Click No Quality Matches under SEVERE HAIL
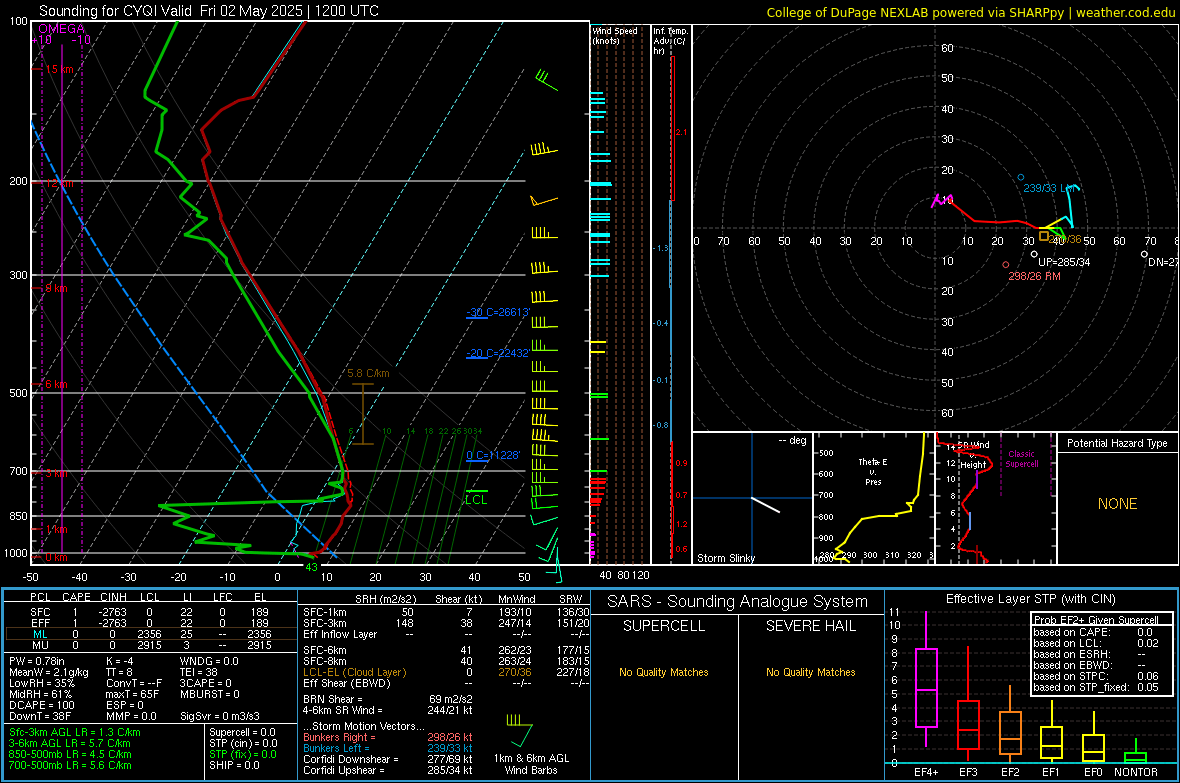This screenshot has width=1180, height=783. point(810,672)
